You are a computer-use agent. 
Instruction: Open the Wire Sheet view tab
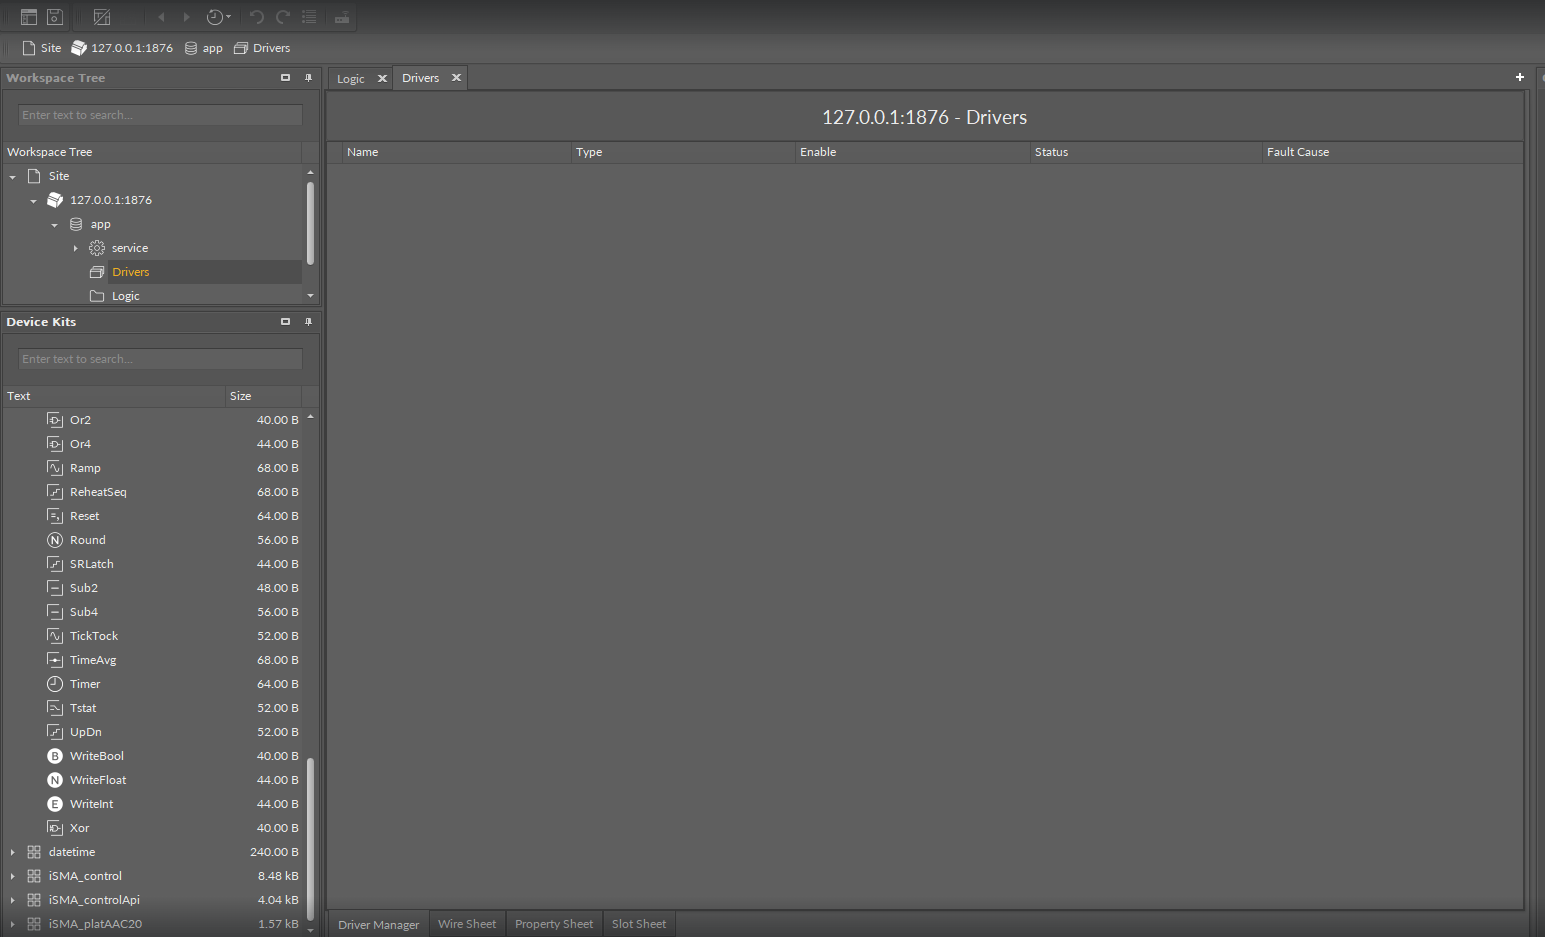point(467,924)
